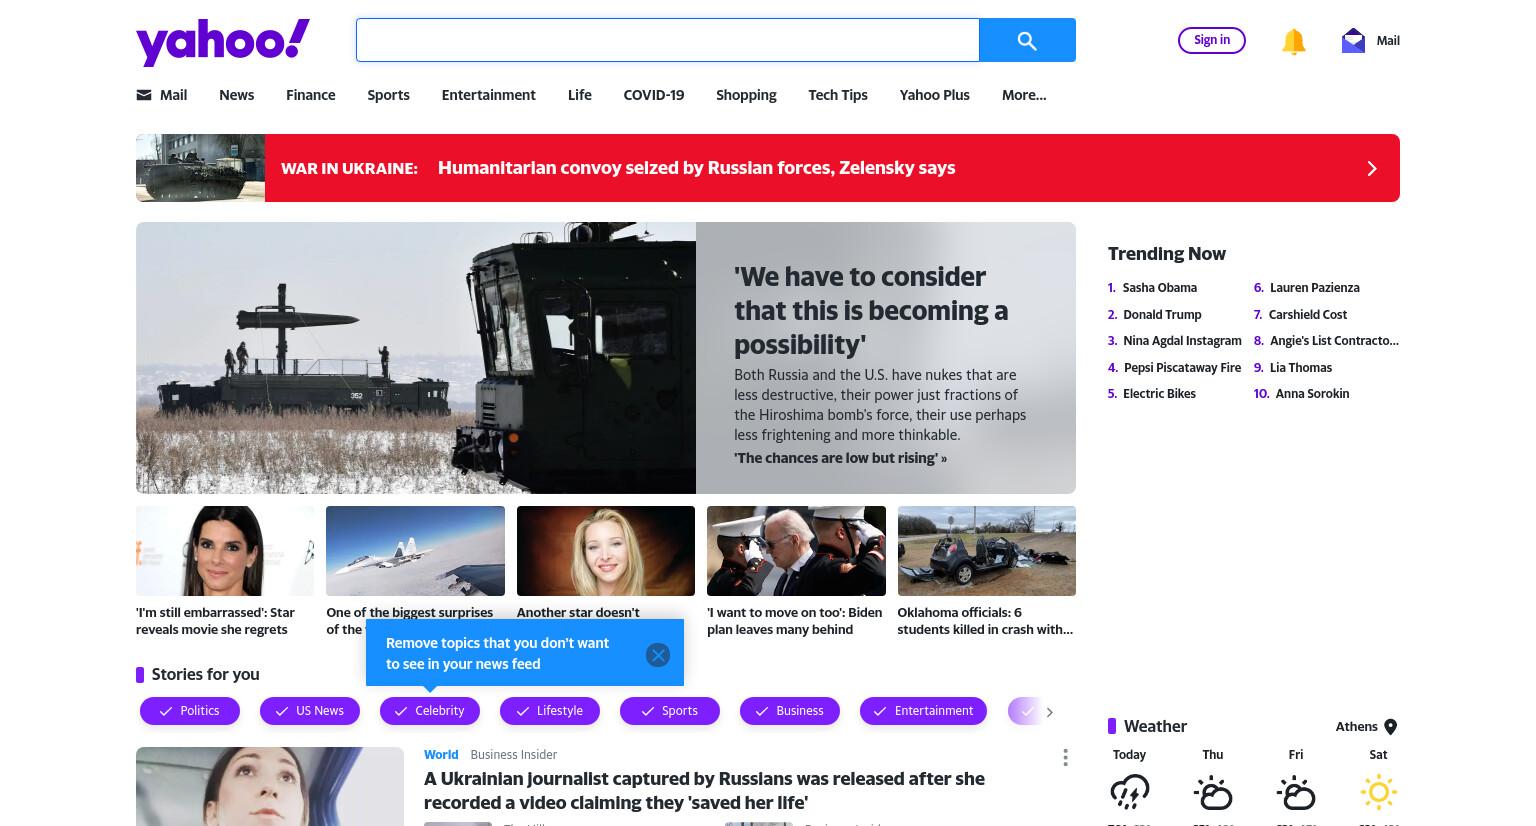Open trending topic Angie's List Contracto...

pos(1334,341)
